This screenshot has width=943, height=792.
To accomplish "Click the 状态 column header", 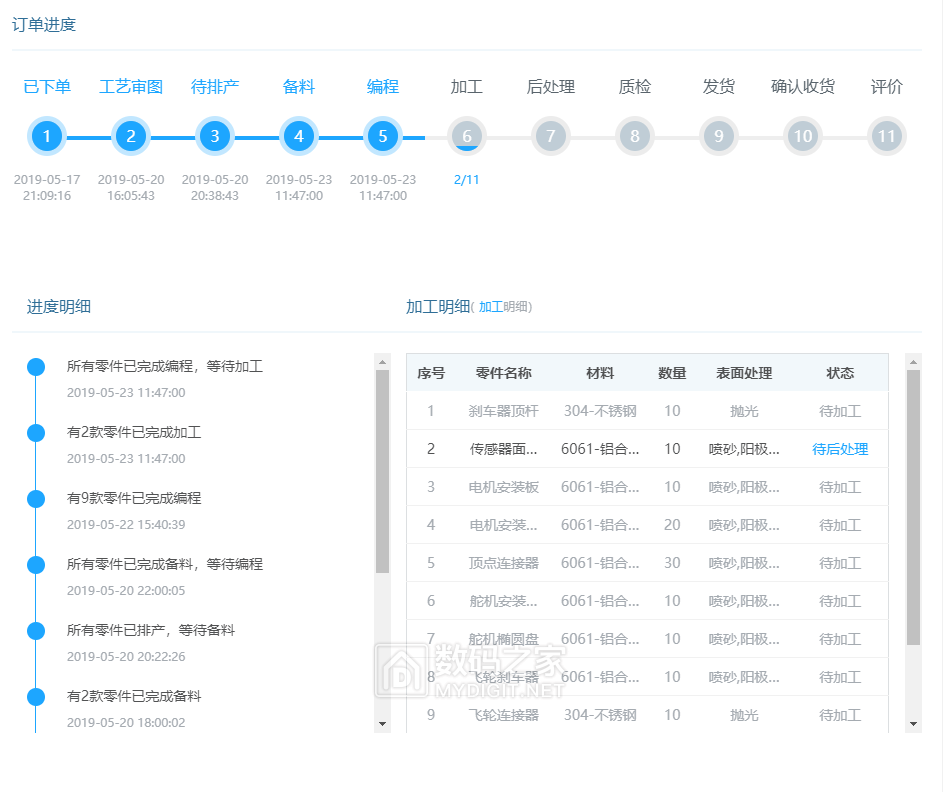I will [840, 373].
